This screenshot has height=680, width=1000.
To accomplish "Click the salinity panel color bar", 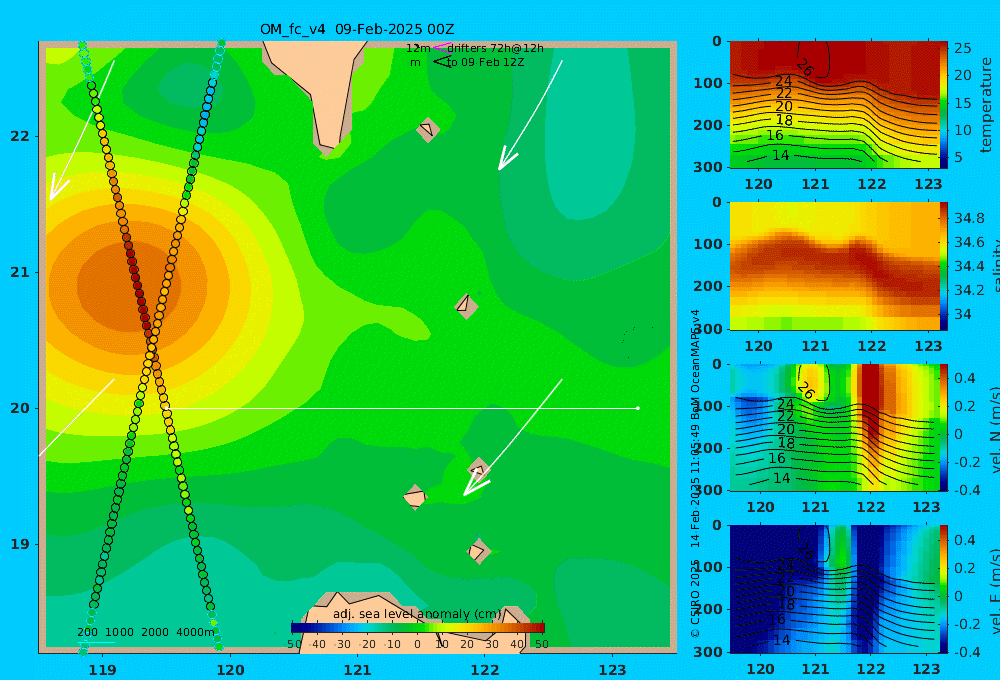I will (944, 266).
